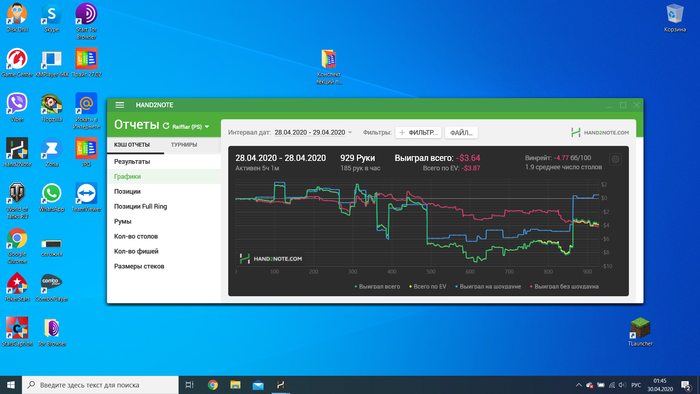
Task: Open the volume control in tray
Action: tap(622, 385)
